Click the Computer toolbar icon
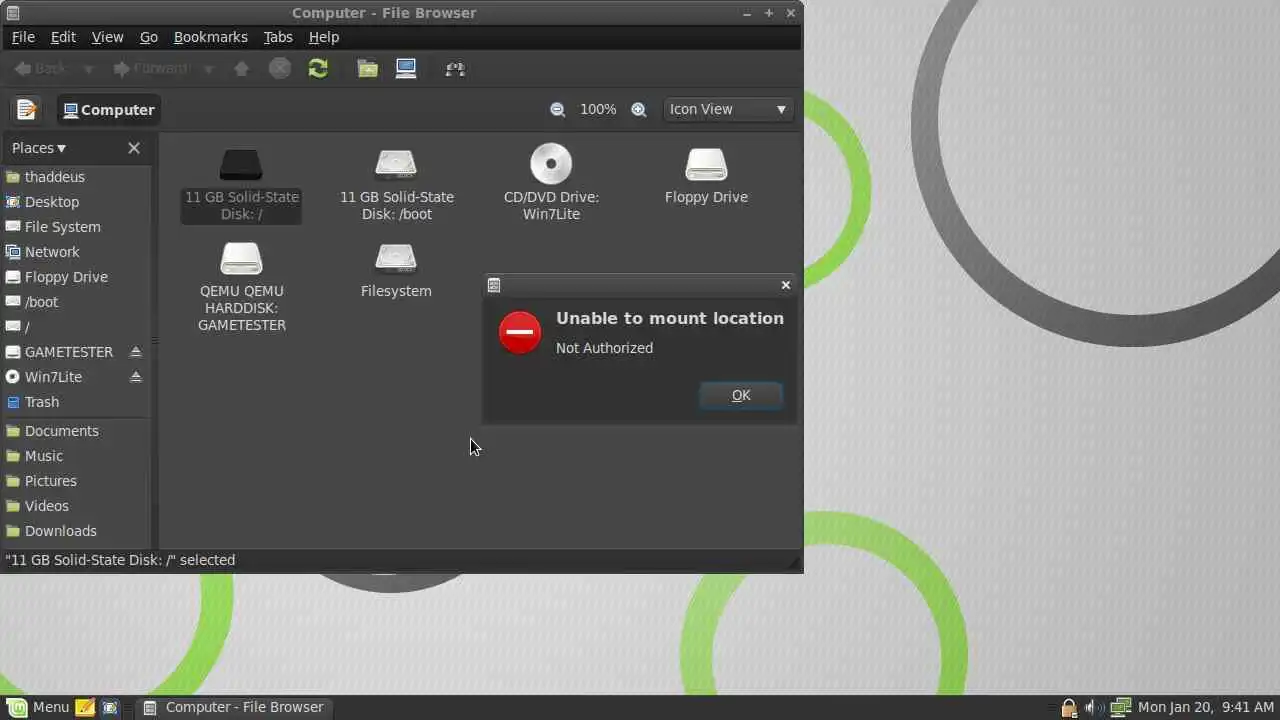The image size is (1280, 720). (406, 68)
